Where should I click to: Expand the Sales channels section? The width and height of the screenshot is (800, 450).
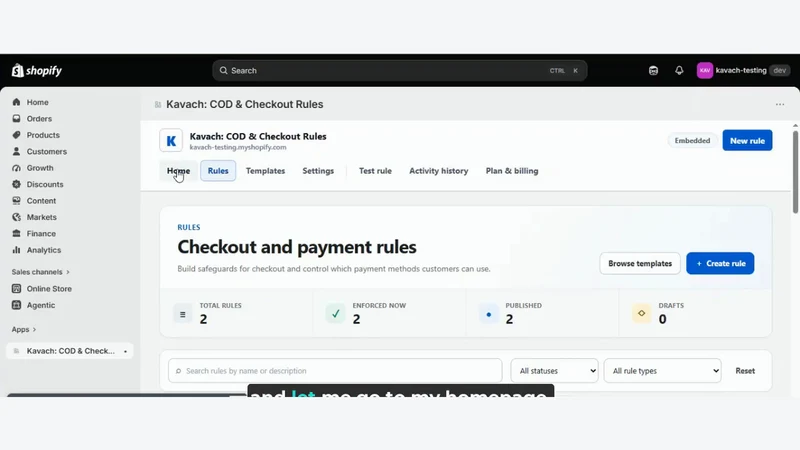pos(40,272)
